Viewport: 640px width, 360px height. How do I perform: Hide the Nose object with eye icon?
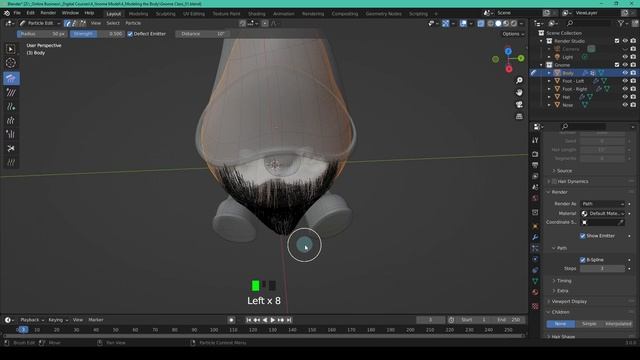(625, 105)
